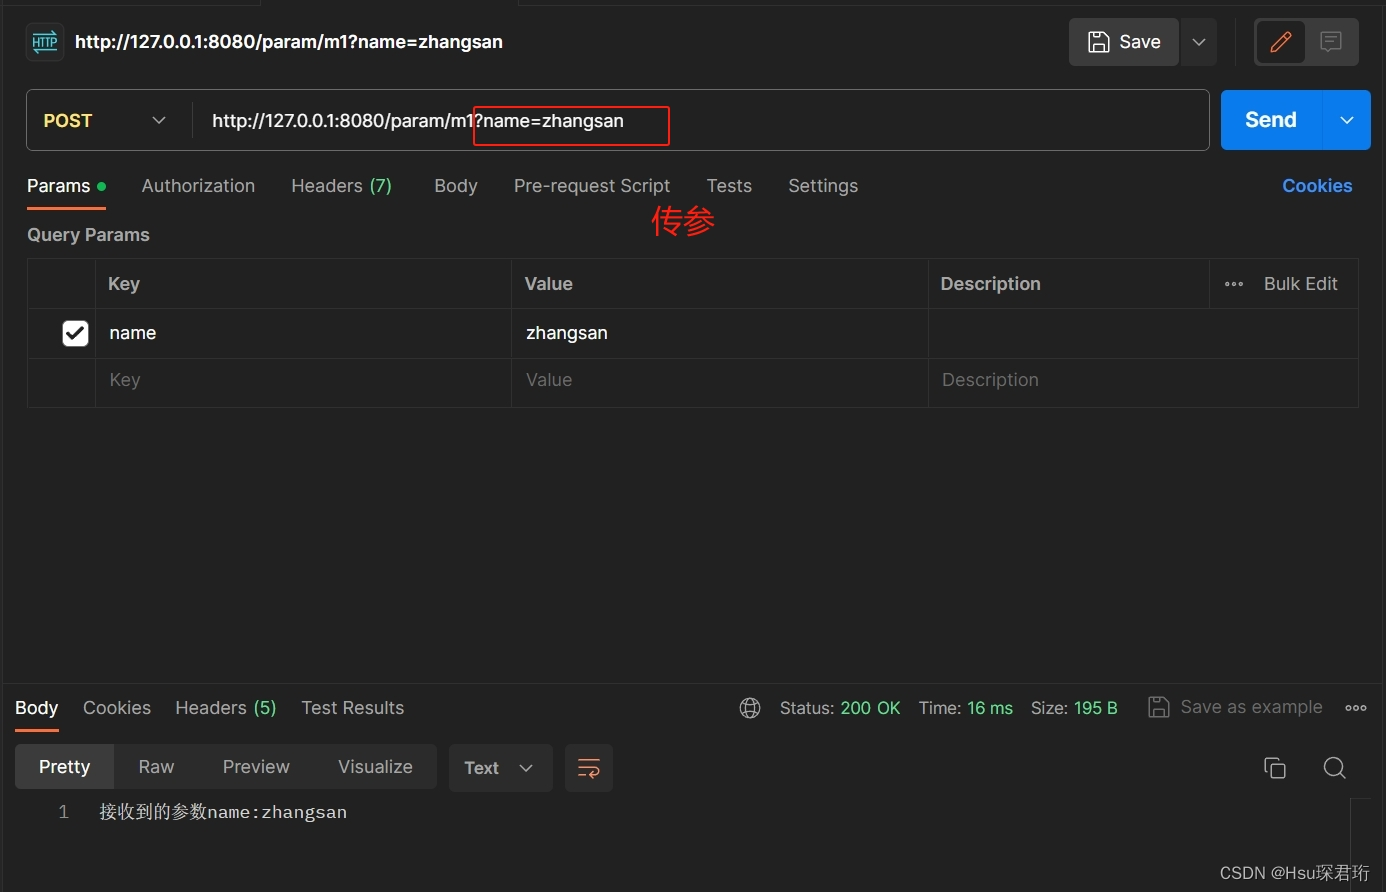This screenshot has height=892, width=1386.
Task: Click the request URL input field
Action: pyautogui.click(x=700, y=121)
